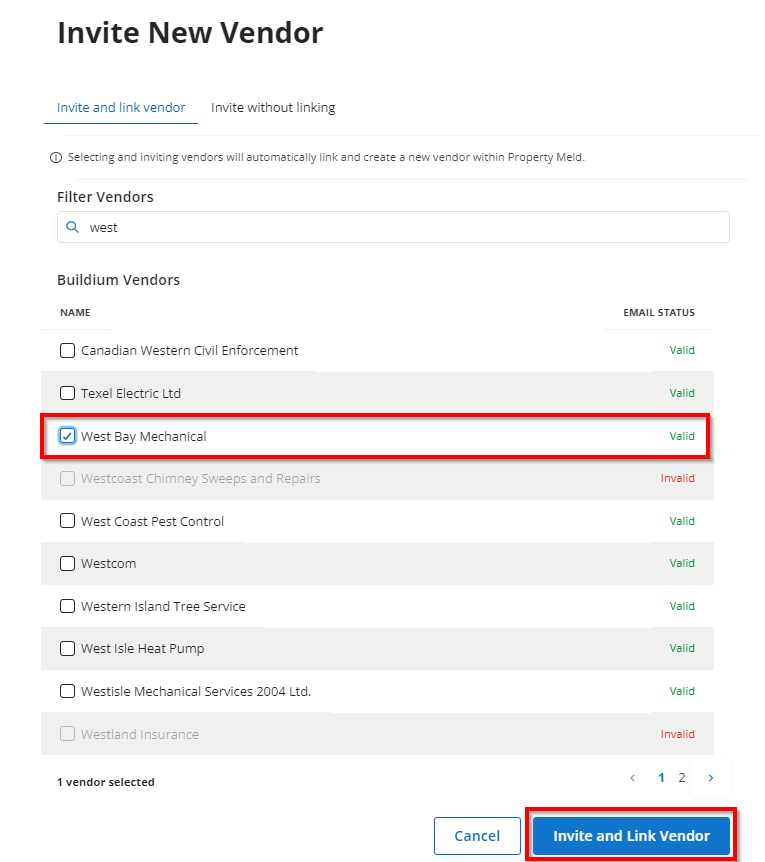The height and width of the screenshot is (862, 765).
Task: Go to previous page with left chevron
Action: pyautogui.click(x=633, y=778)
